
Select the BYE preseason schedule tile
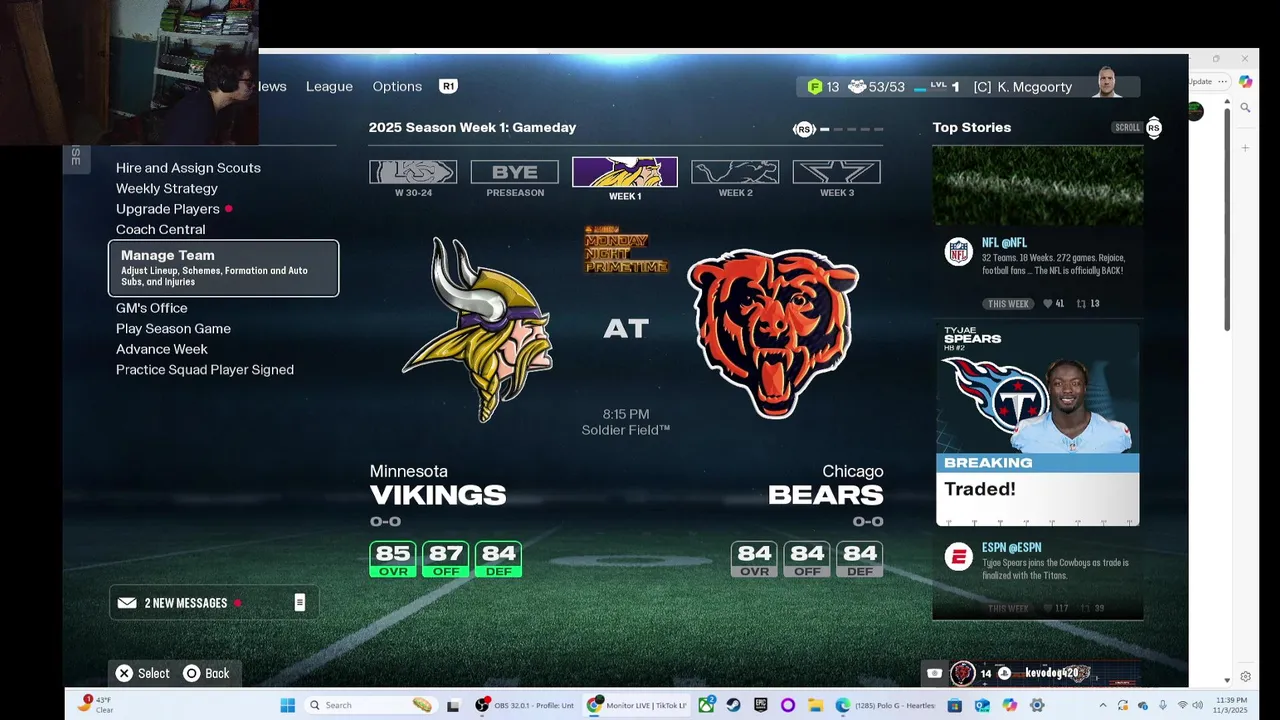515,172
